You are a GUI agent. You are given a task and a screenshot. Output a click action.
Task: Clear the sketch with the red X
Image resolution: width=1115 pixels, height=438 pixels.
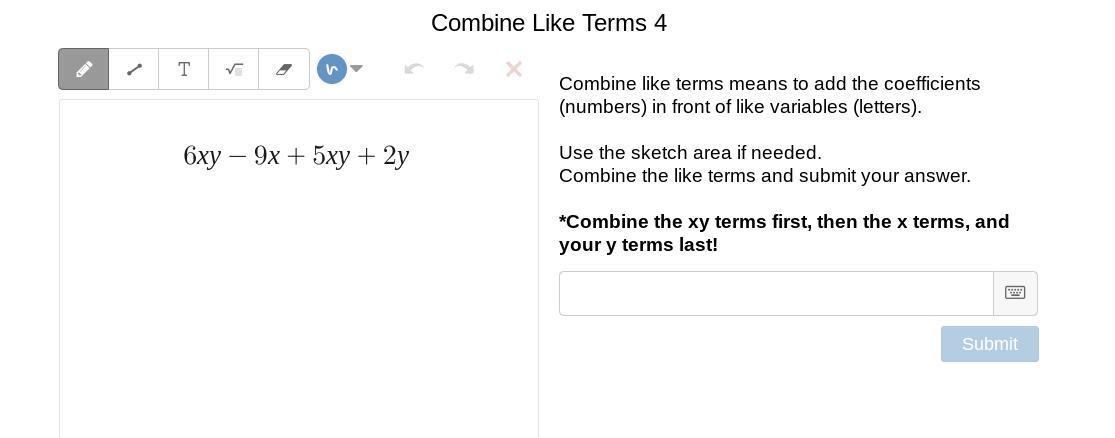click(x=514, y=69)
